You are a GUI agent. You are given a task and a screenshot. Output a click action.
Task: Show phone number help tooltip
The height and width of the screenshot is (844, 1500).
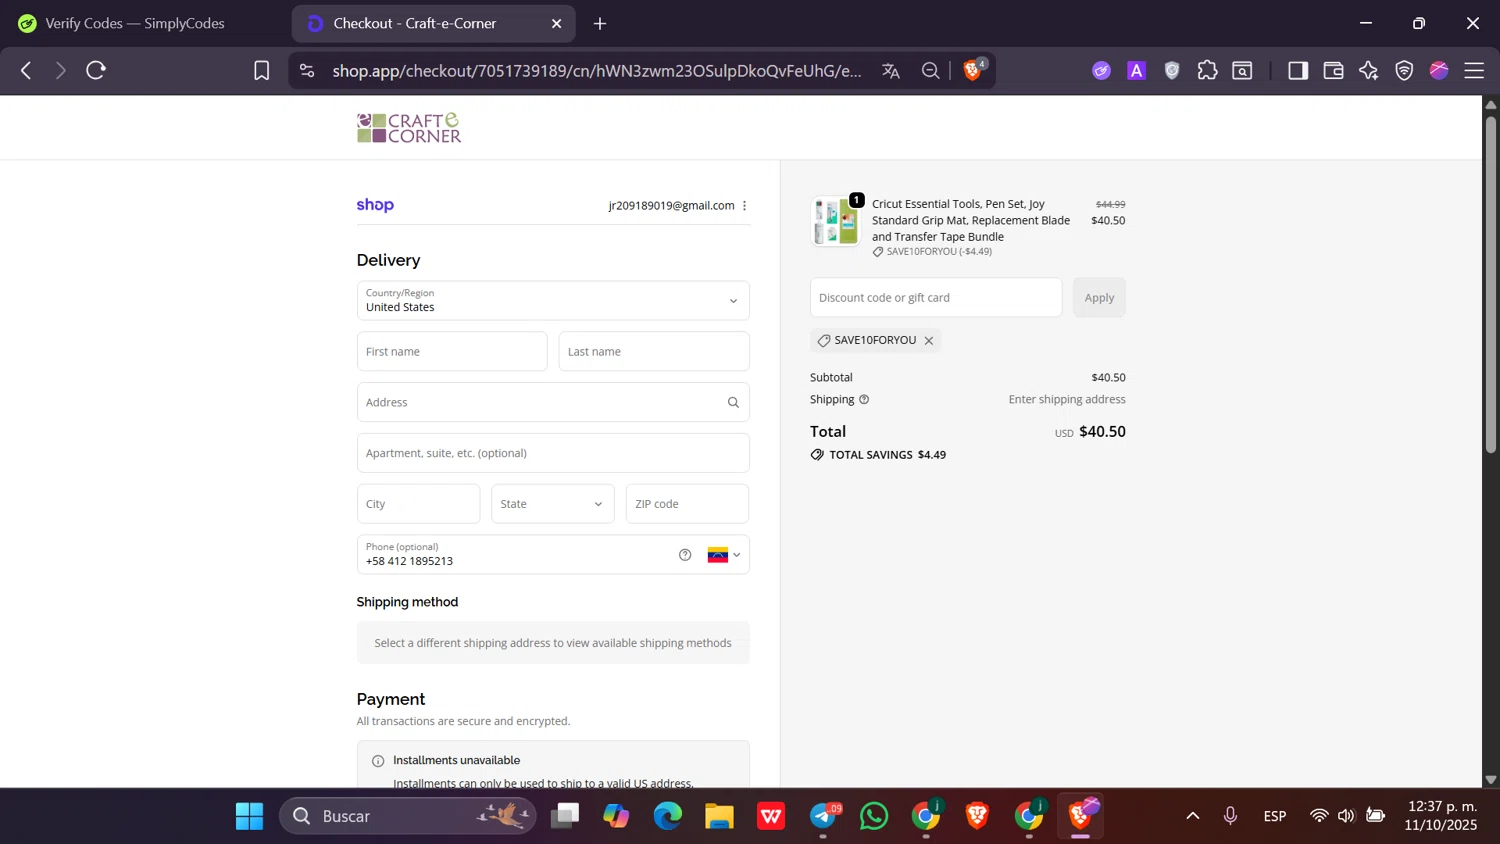[685, 555]
